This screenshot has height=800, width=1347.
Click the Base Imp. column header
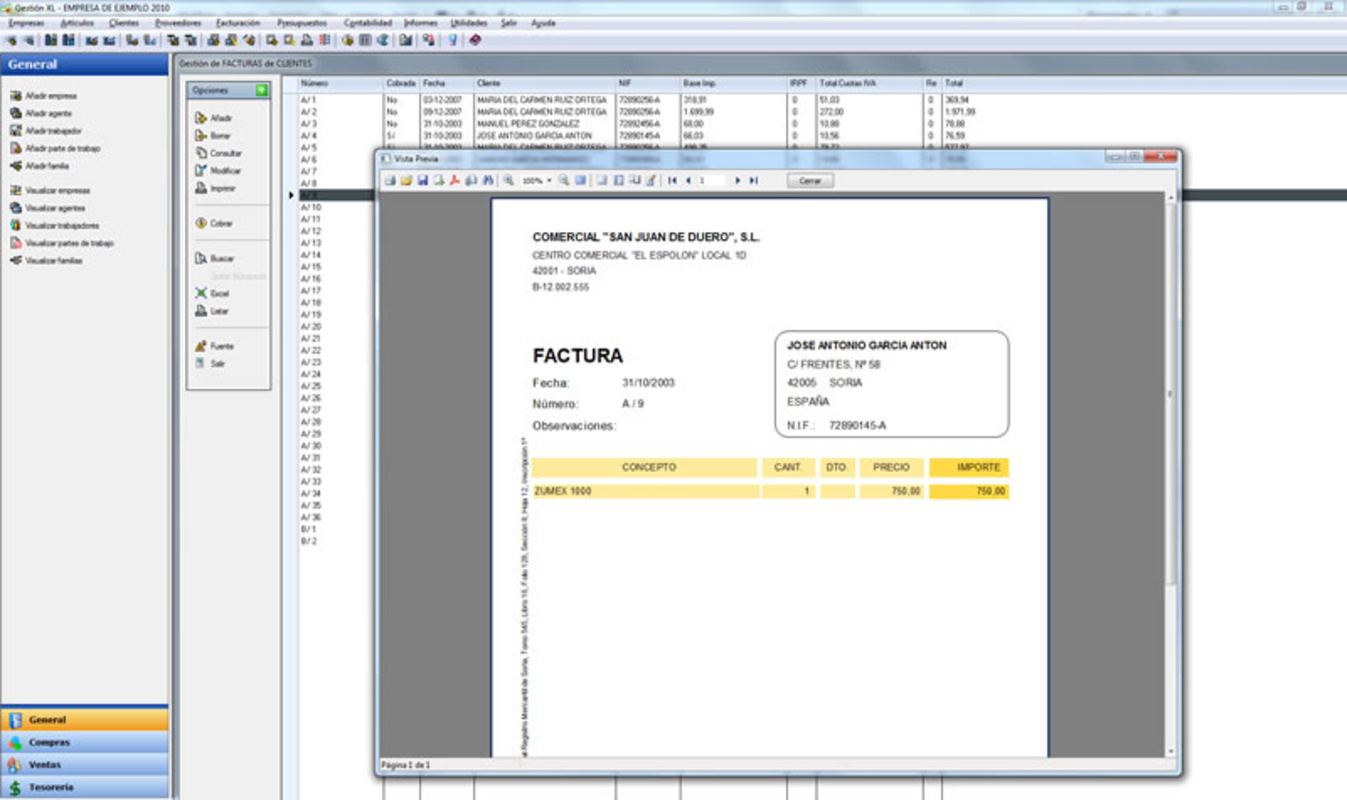click(x=733, y=83)
